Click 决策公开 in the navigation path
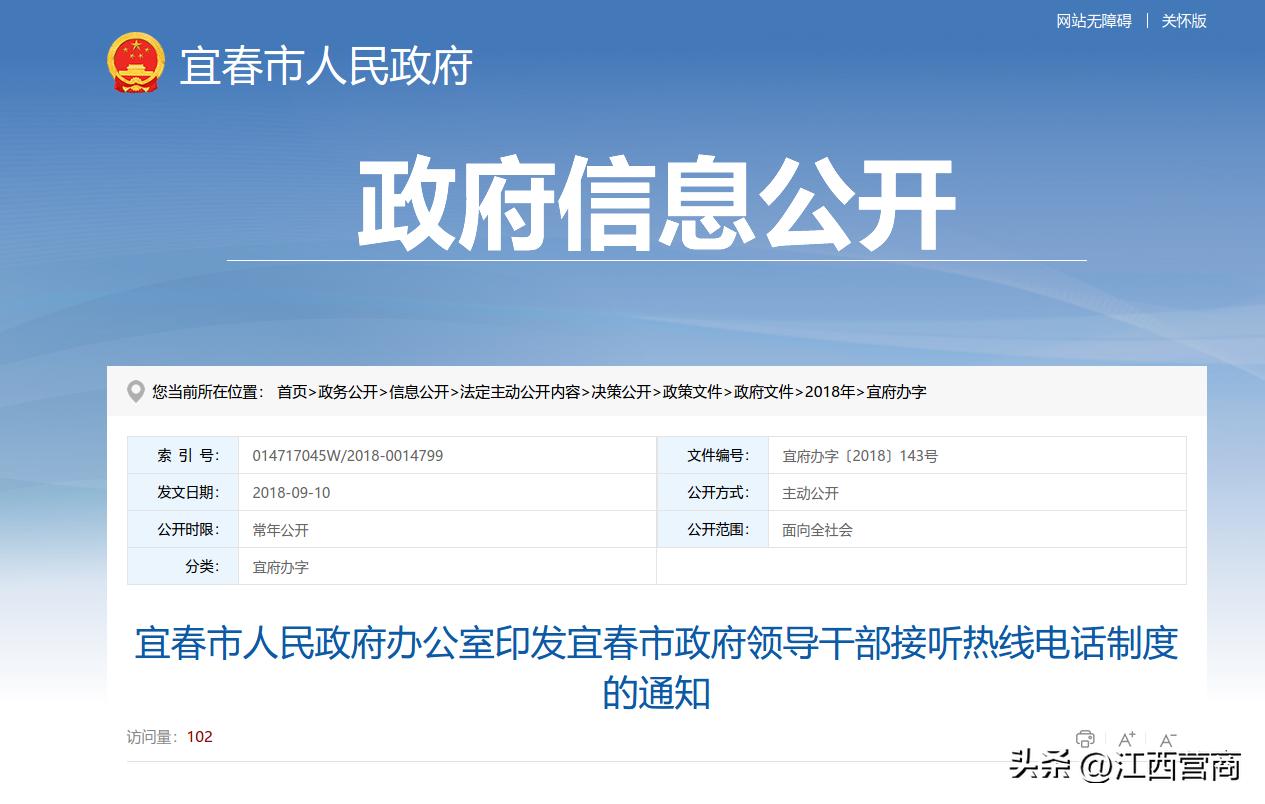Image resolution: width=1265 pixels, height=804 pixels. [622, 392]
